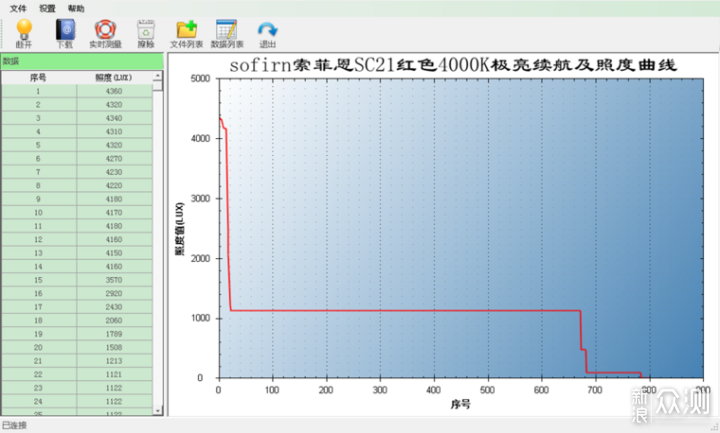Select table value 4230 in row 7

[114, 172]
